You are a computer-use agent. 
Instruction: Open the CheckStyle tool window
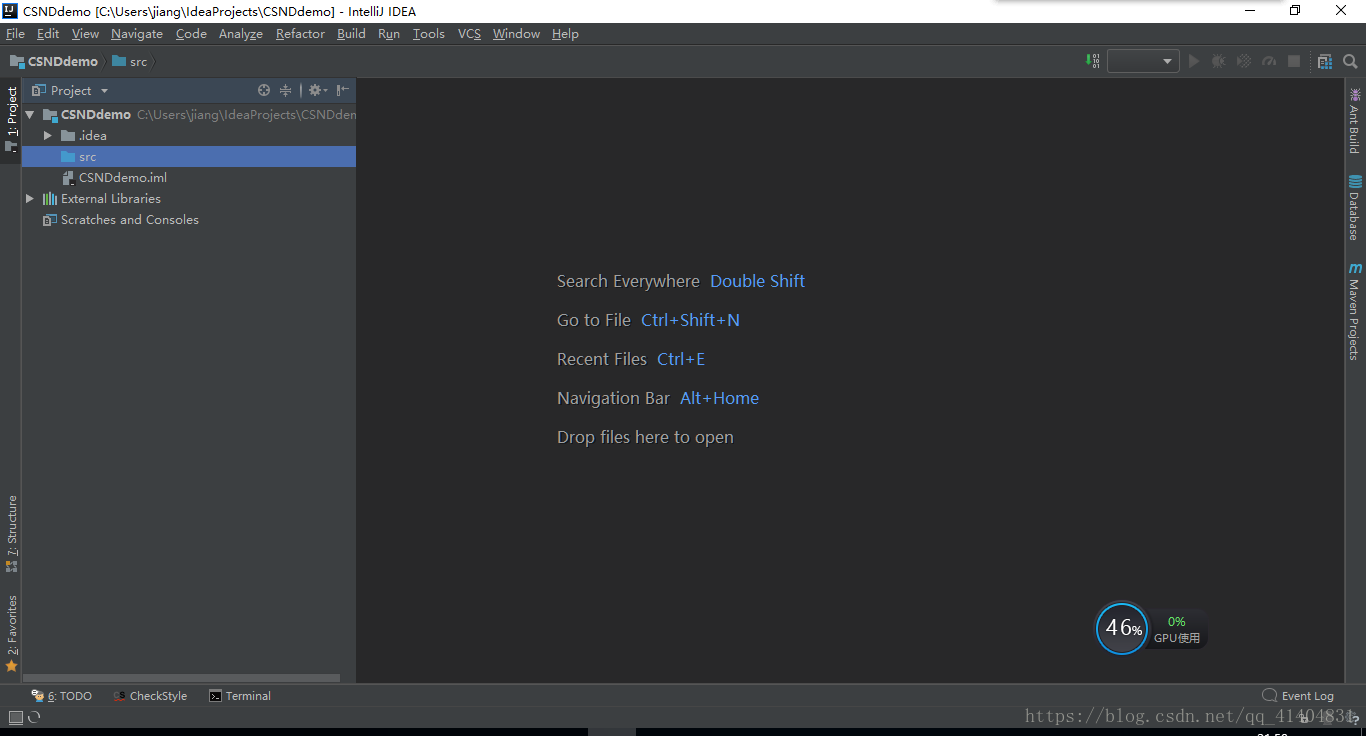point(150,696)
